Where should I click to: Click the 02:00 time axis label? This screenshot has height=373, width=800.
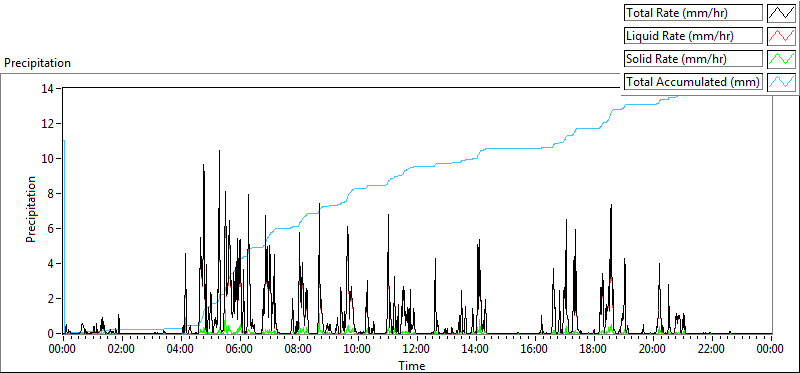point(121,349)
